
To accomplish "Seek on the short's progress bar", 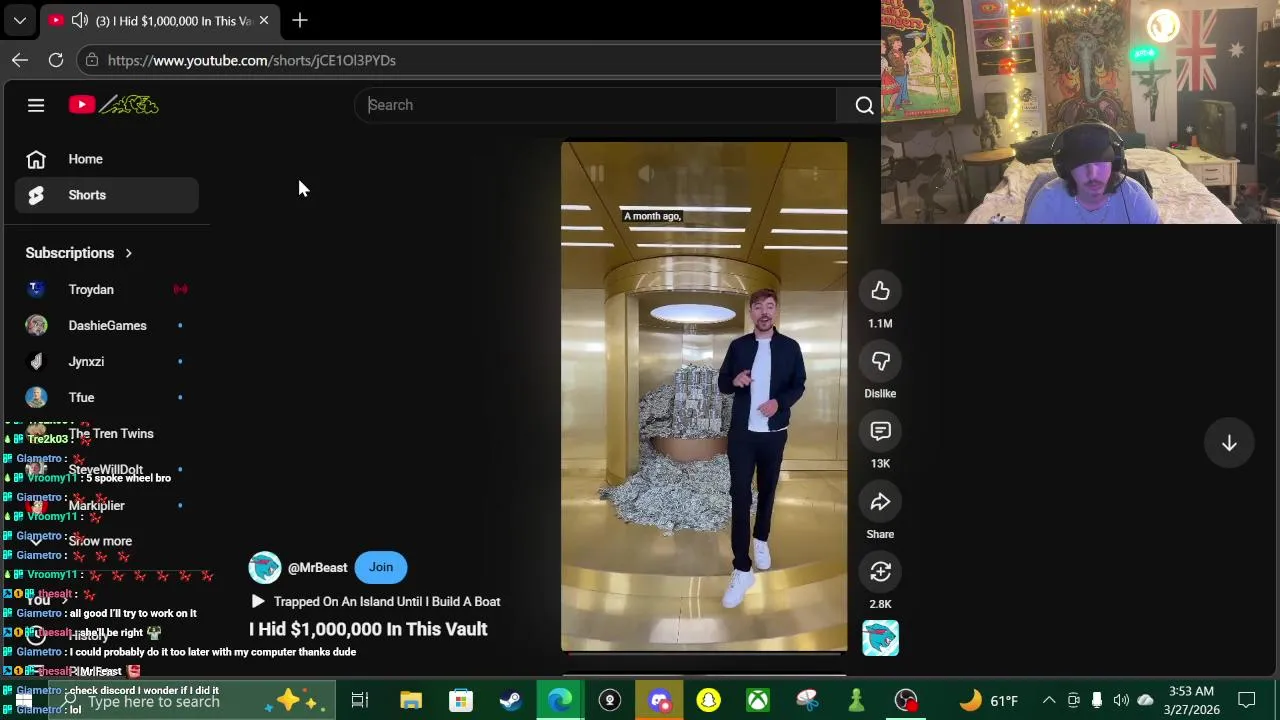I will coord(704,654).
